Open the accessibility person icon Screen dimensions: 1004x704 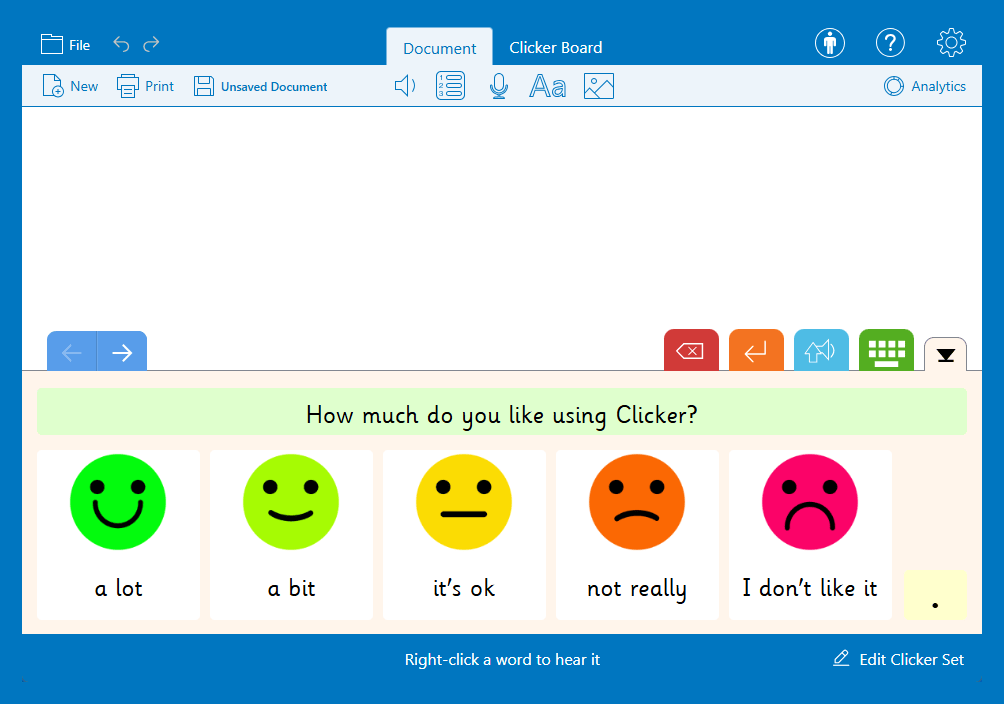click(x=830, y=44)
